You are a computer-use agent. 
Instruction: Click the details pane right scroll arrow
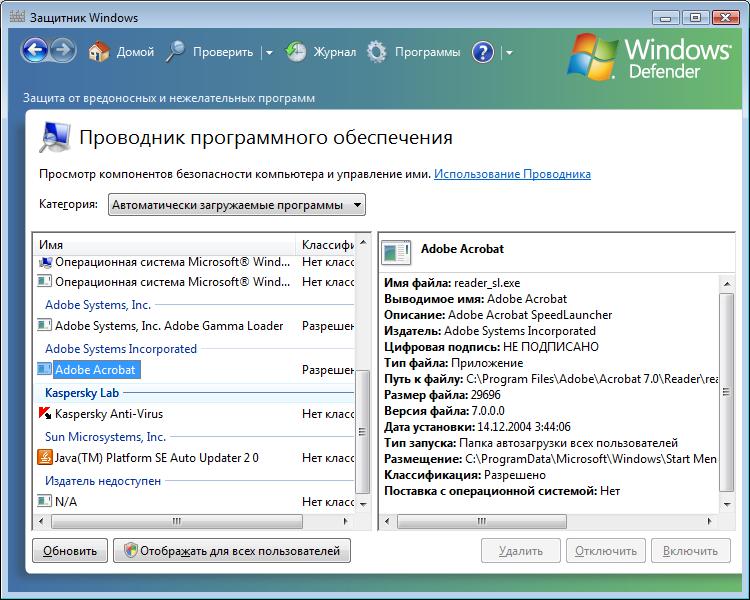pyautogui.click(x=709, y=521)
